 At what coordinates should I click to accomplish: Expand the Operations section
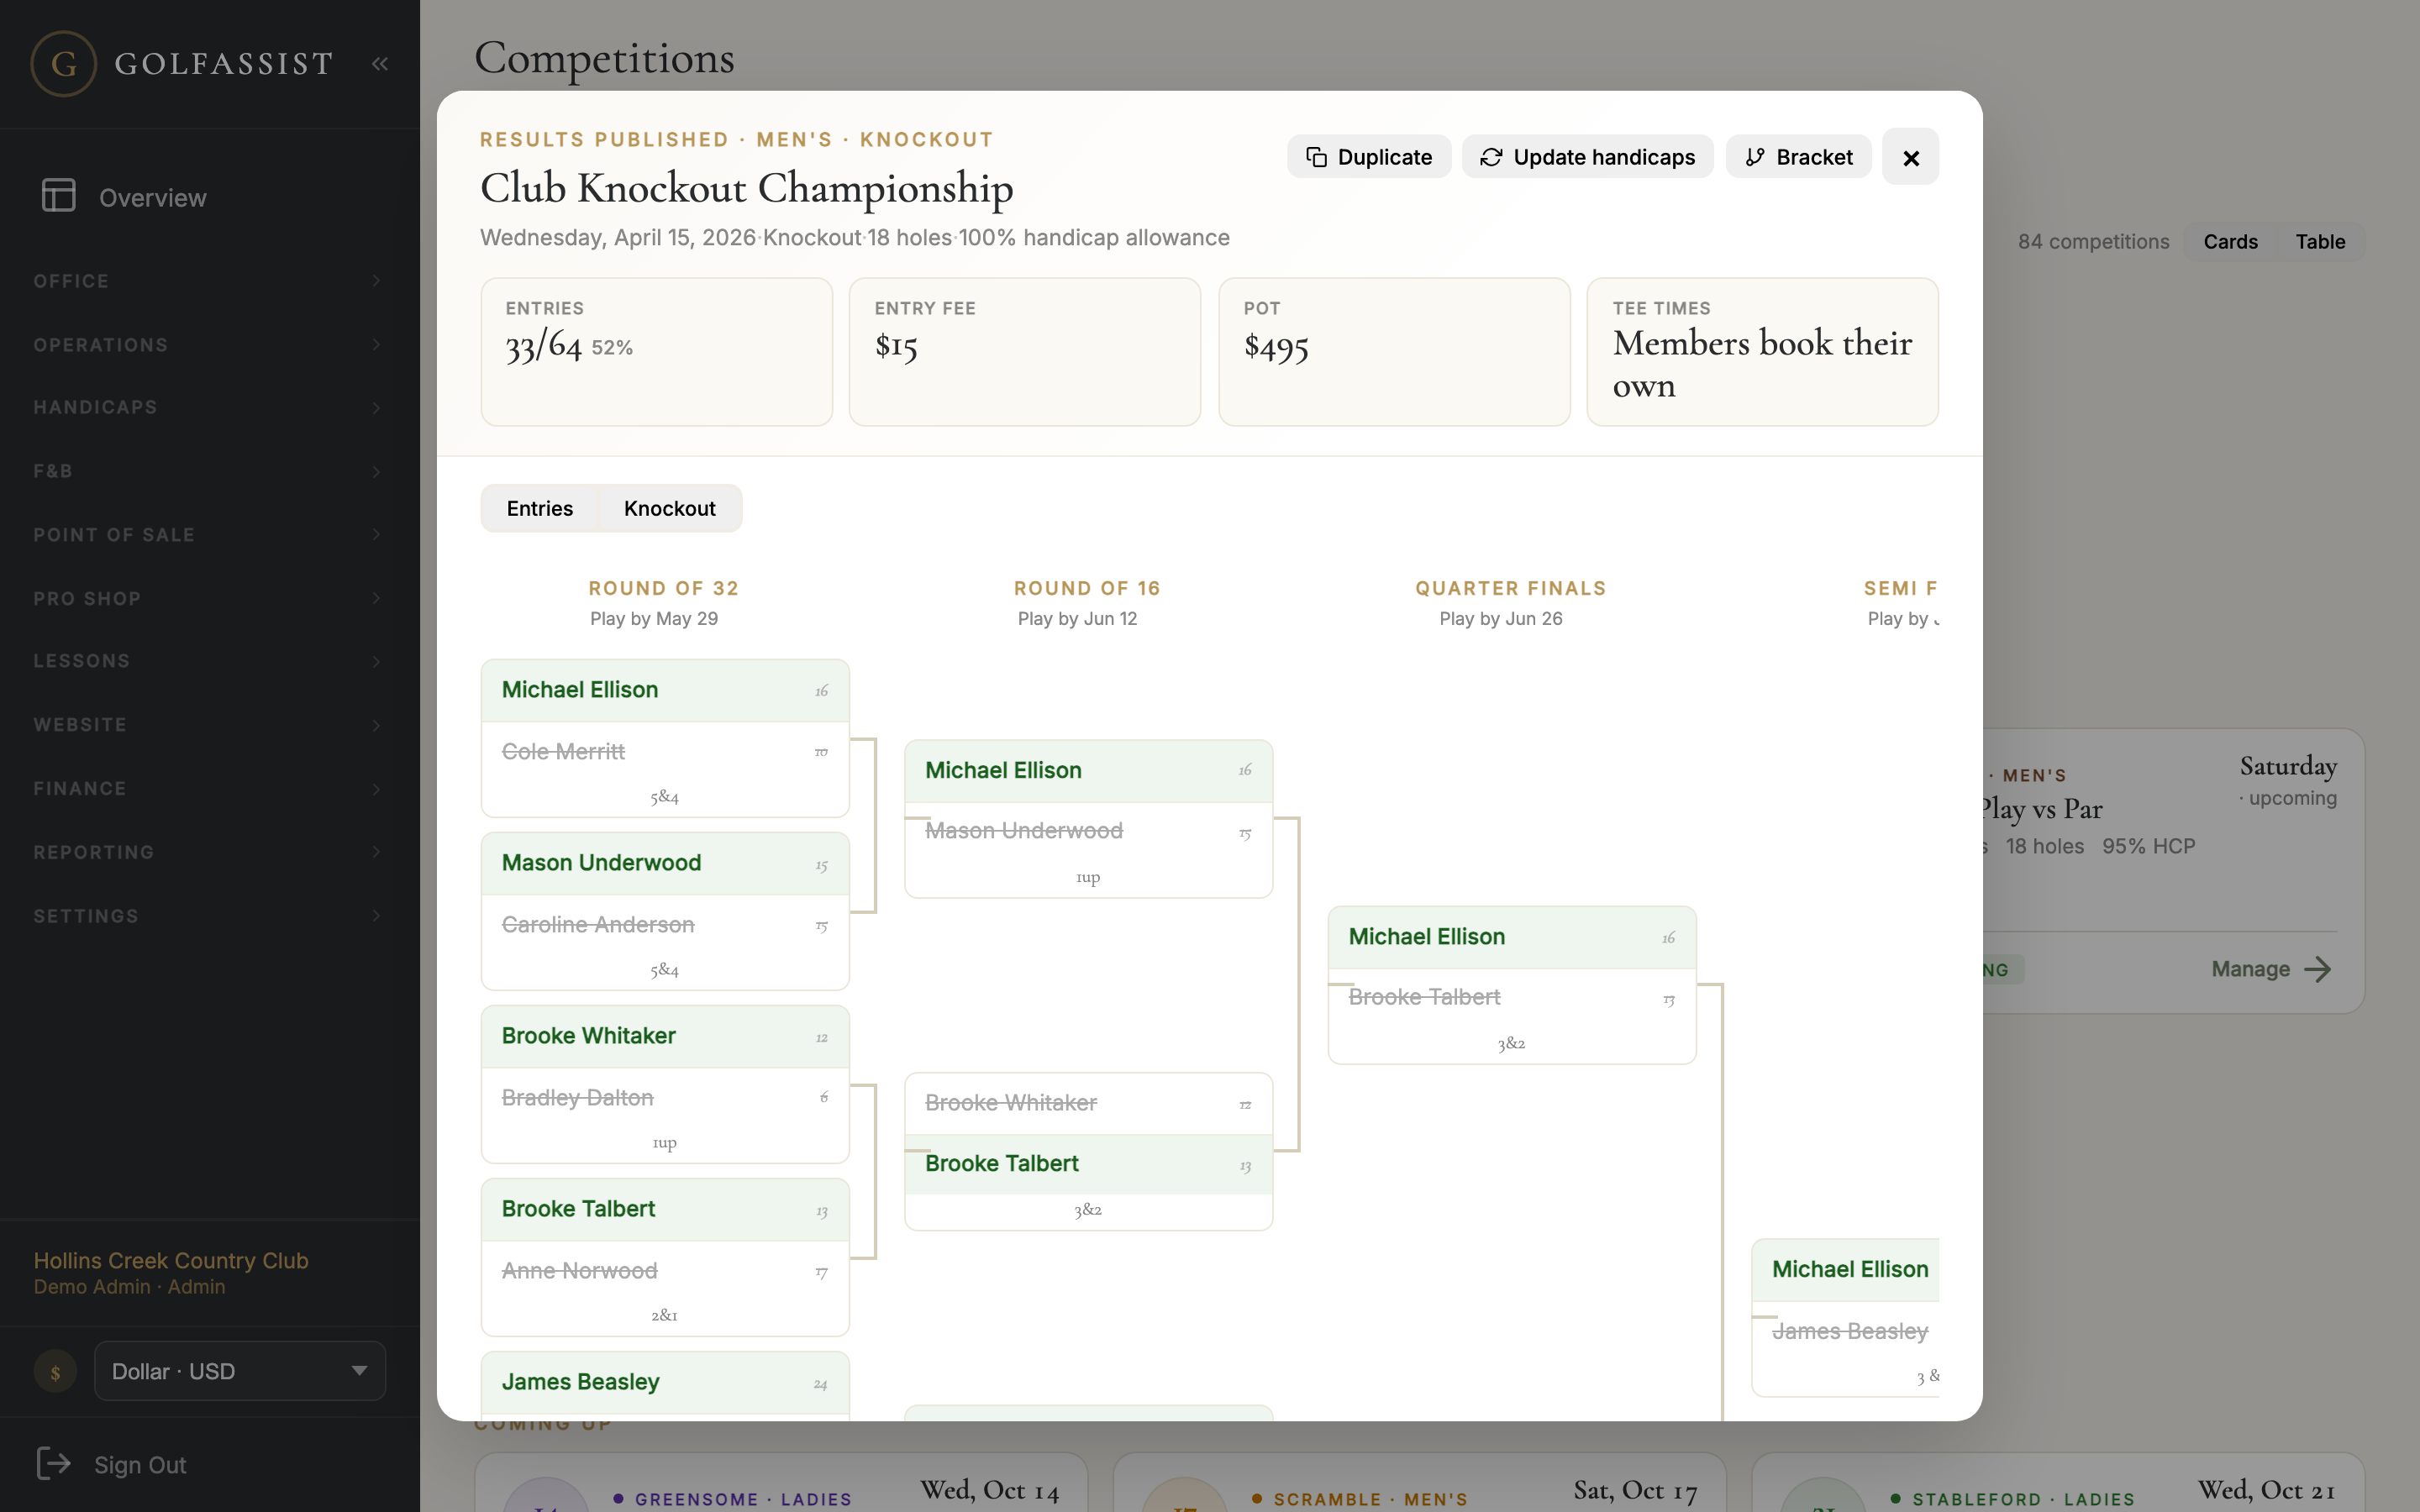tap(210, 345)
